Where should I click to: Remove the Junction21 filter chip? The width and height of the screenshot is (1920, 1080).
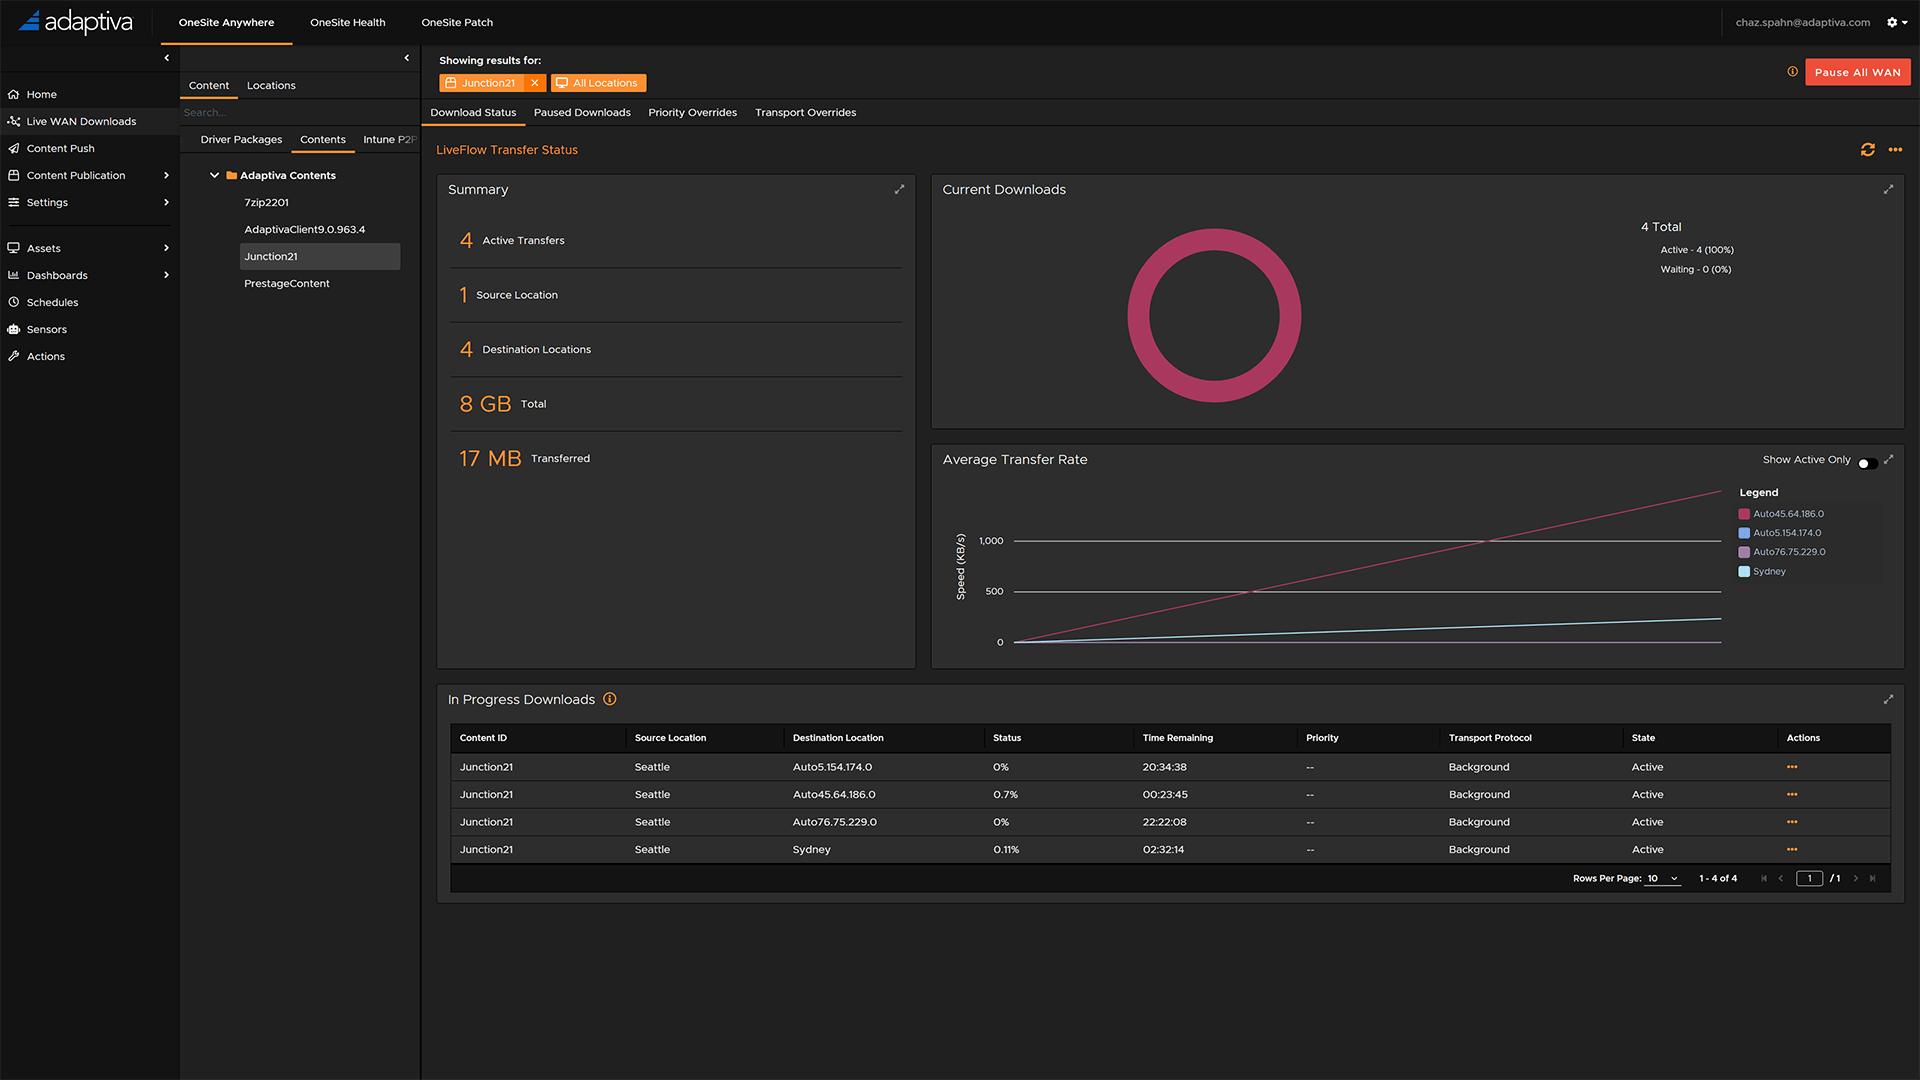pos(535,83)
